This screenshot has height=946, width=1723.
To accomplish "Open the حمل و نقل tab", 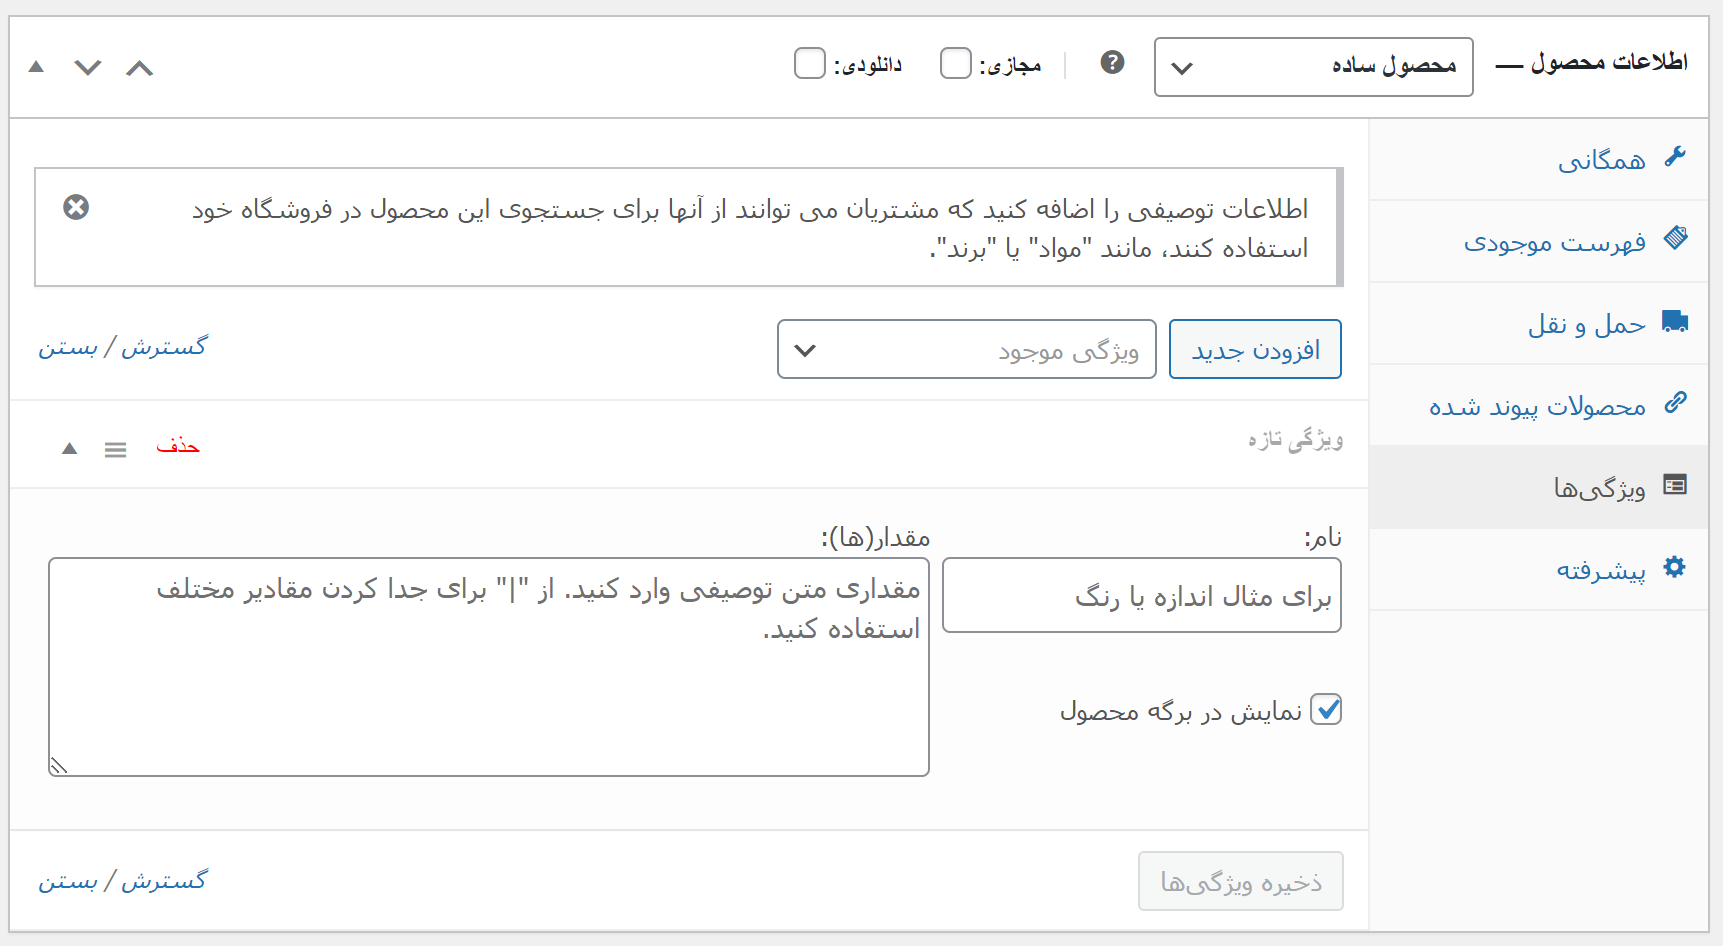I will click(1538, 323).
